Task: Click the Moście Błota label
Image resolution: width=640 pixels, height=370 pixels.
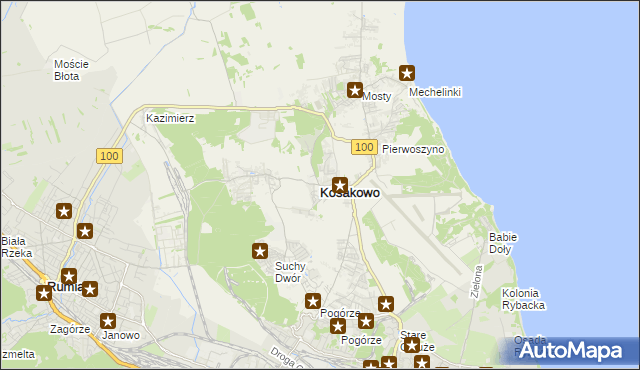Action: tap(71, 70)
